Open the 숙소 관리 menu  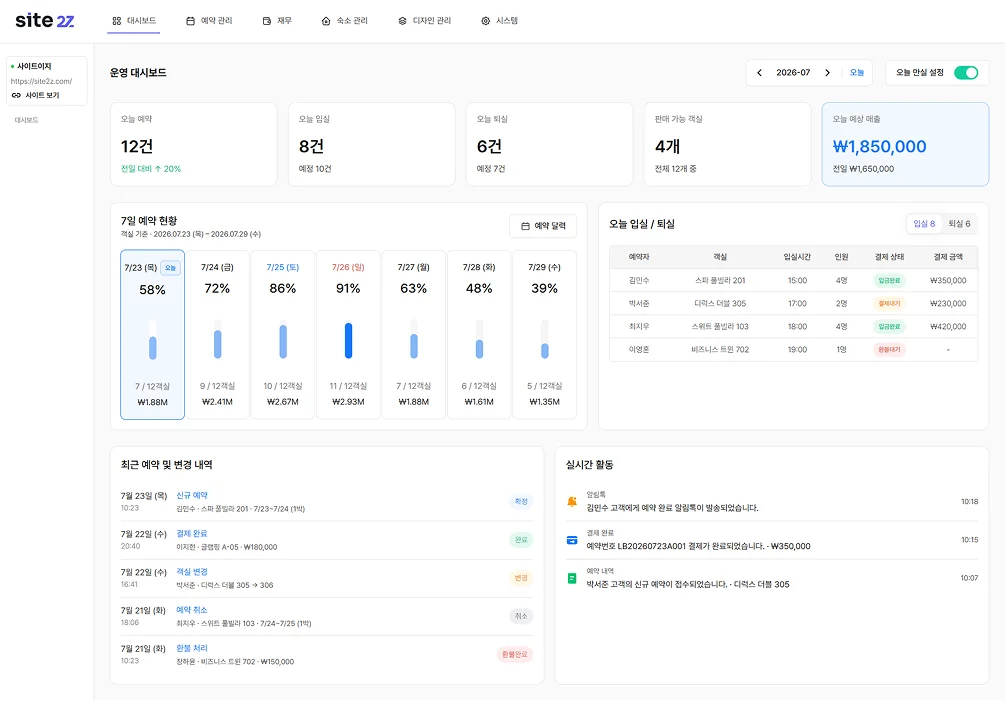(x=345, y=21)
